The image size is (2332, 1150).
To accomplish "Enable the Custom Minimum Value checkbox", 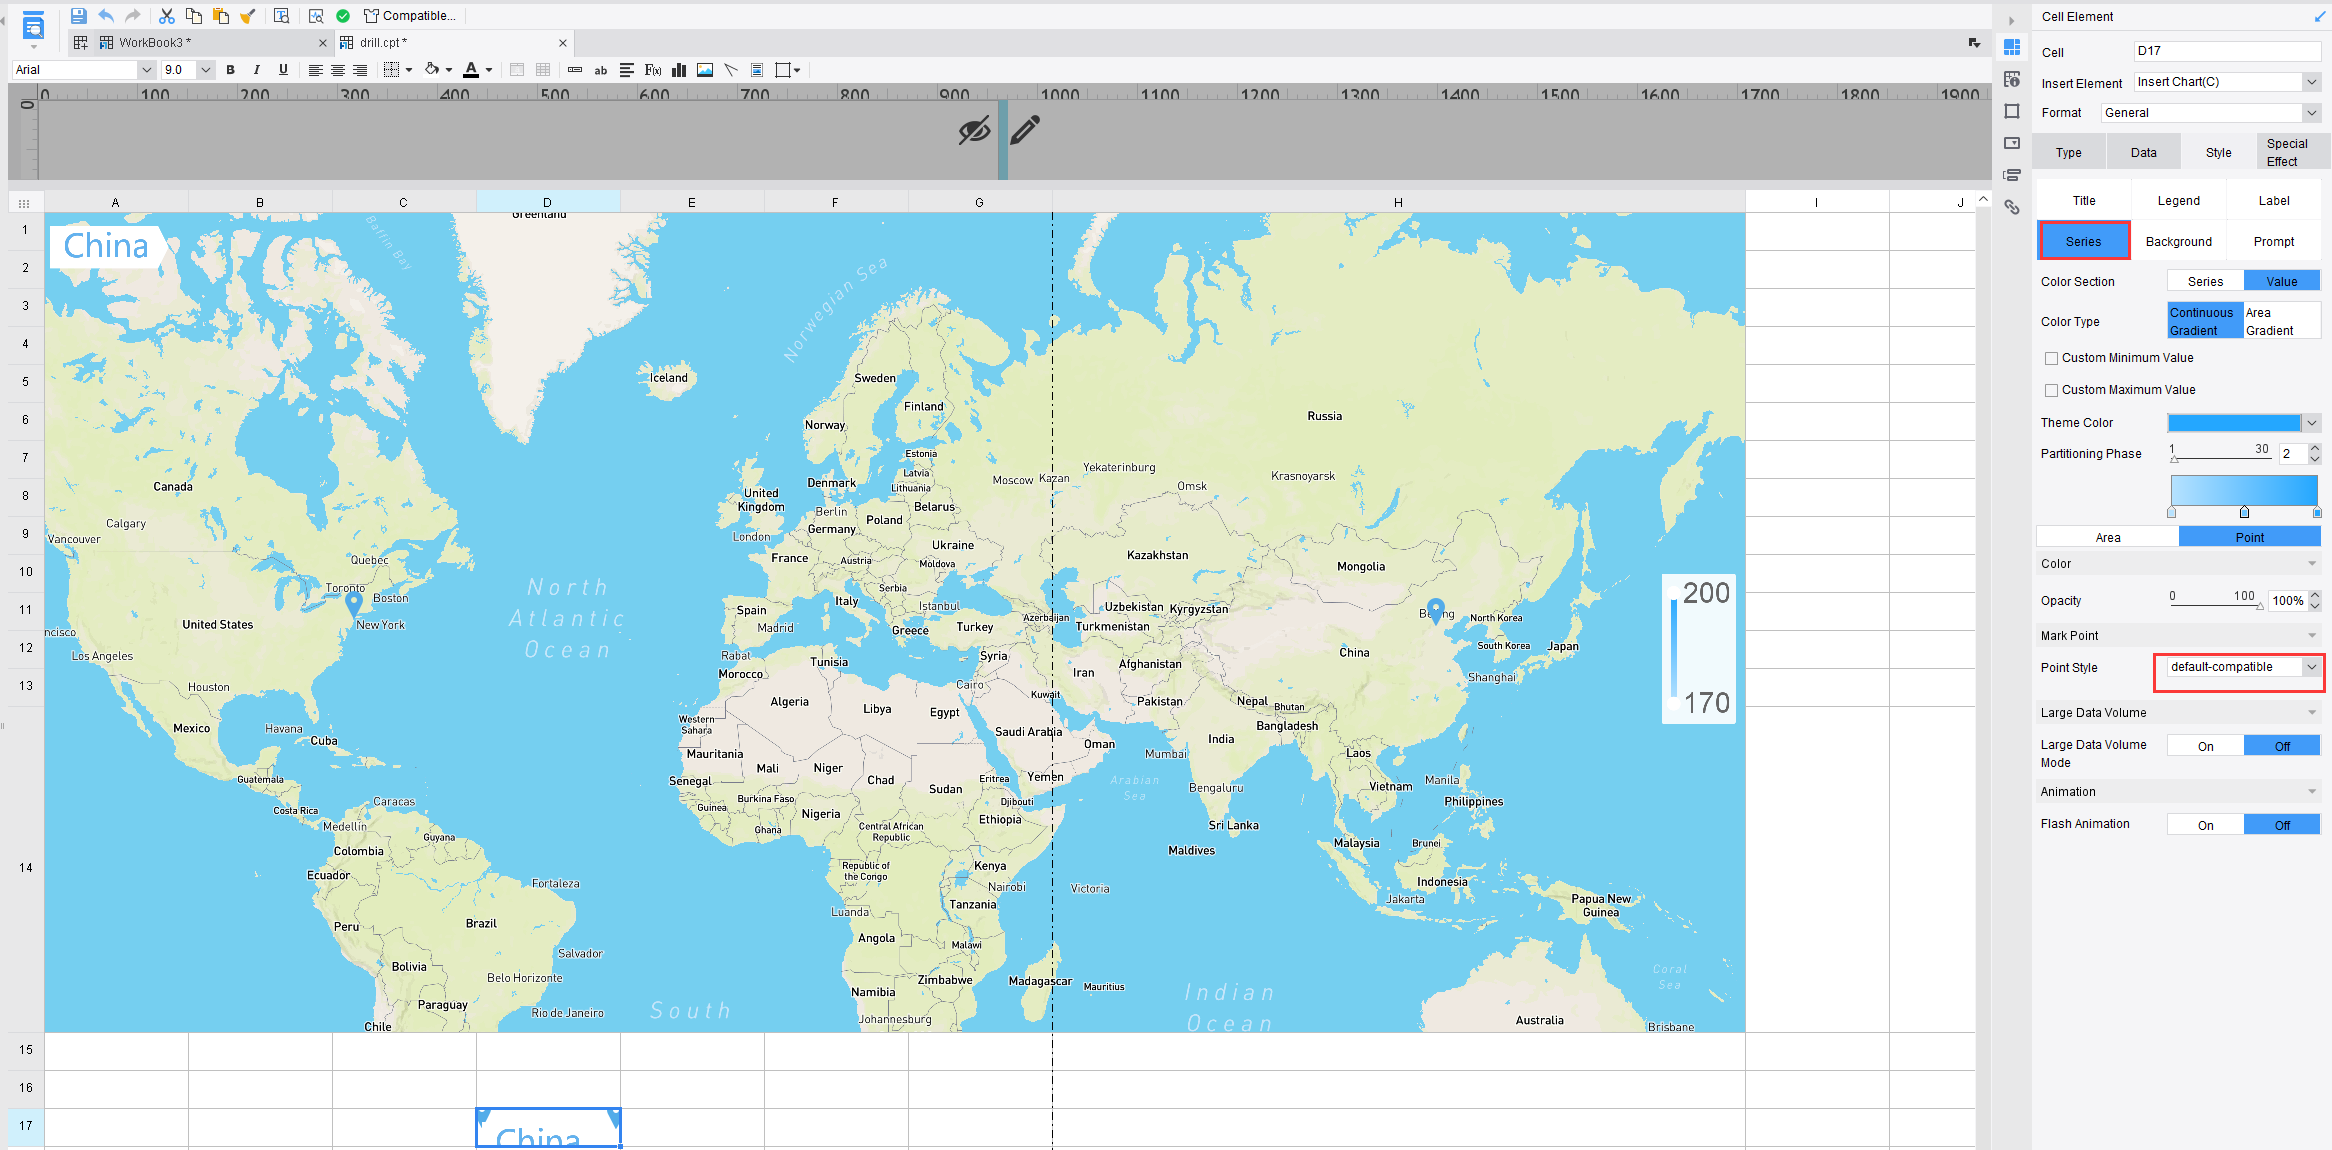I will click(2051, 358).
